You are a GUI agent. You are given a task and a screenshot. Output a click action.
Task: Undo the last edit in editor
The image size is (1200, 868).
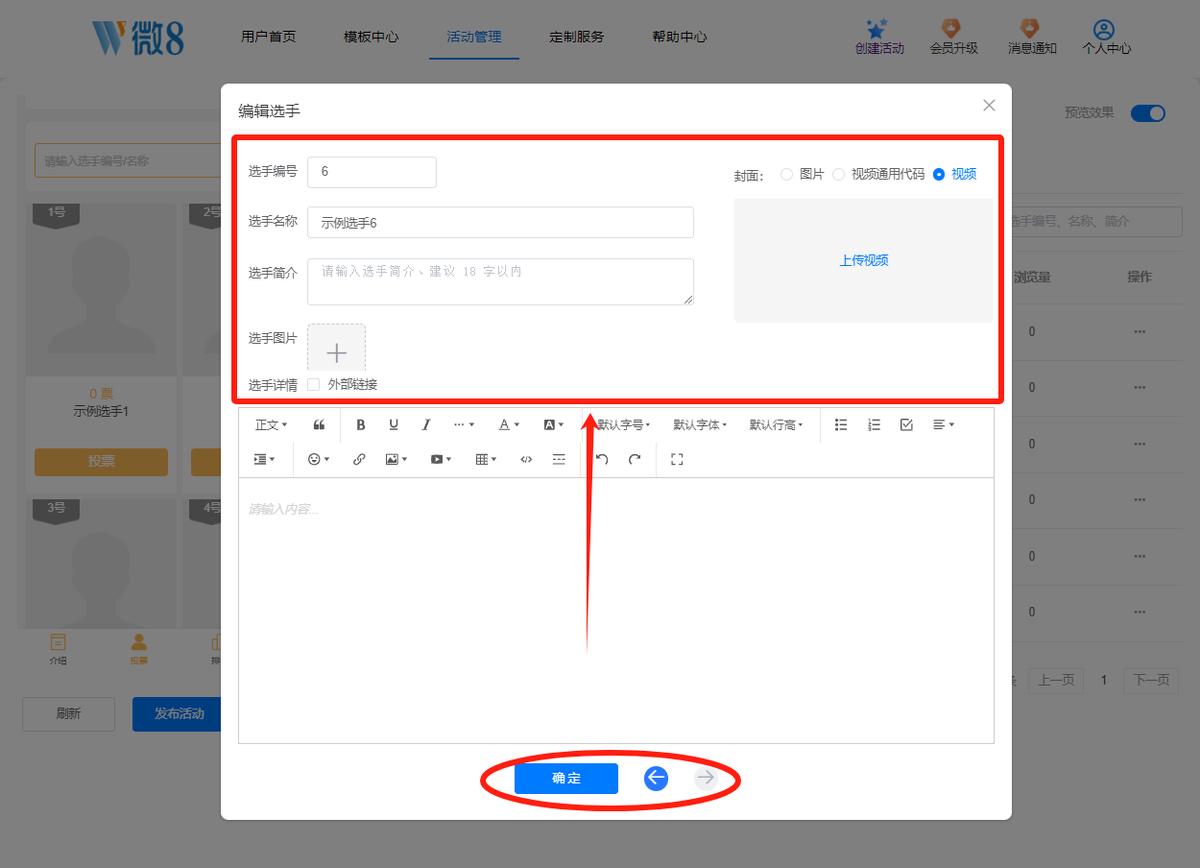(602, 459)
